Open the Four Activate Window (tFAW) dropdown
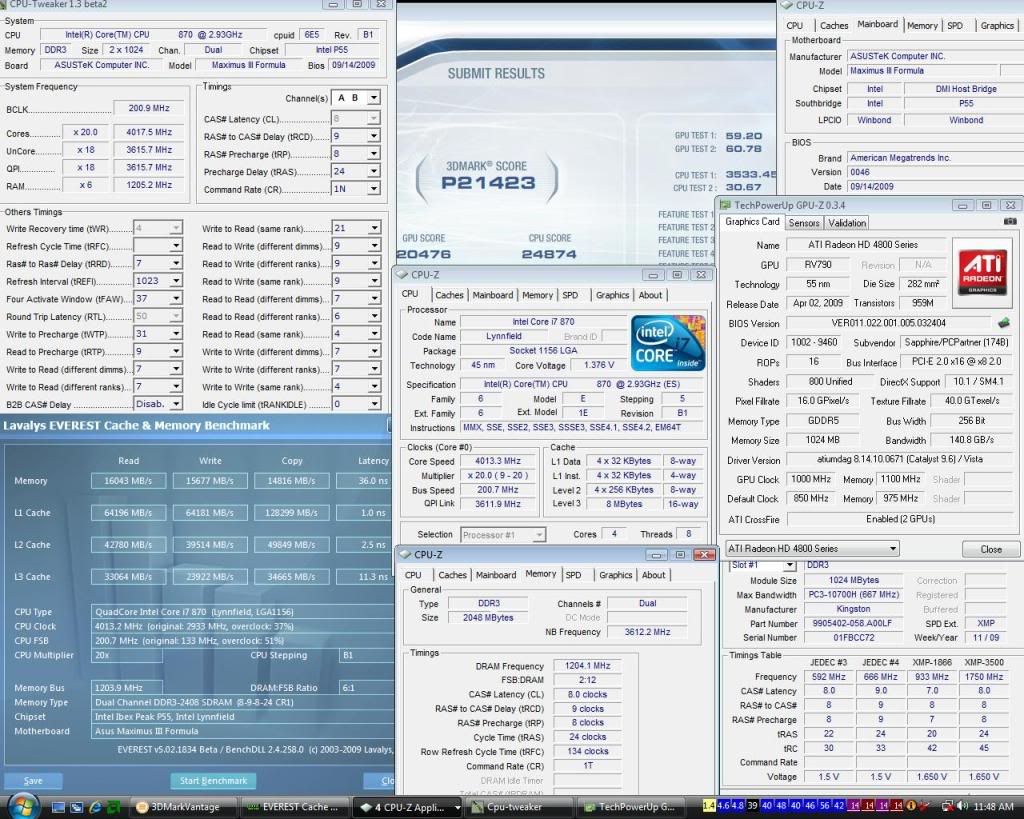1024x819 pixels. [x=176, y=298]
